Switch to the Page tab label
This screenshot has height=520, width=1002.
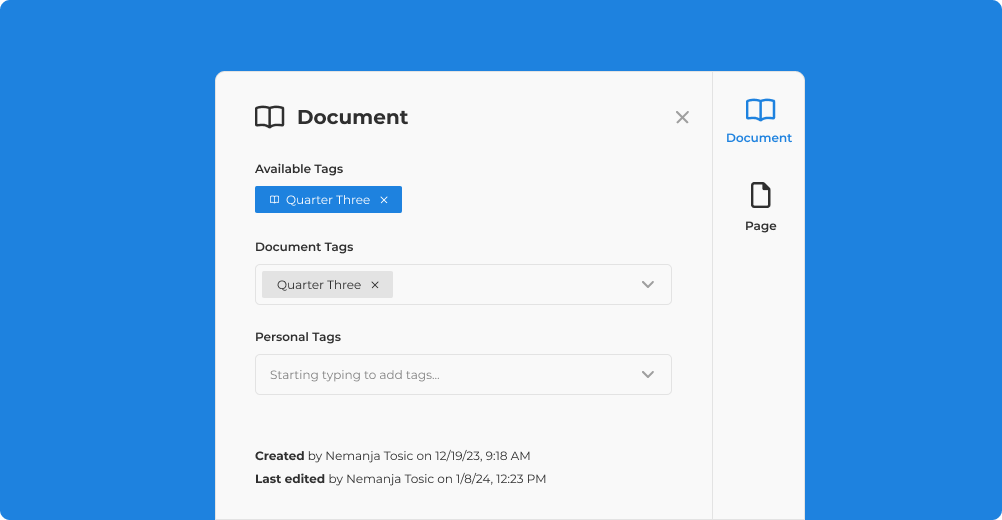[760, 226]
